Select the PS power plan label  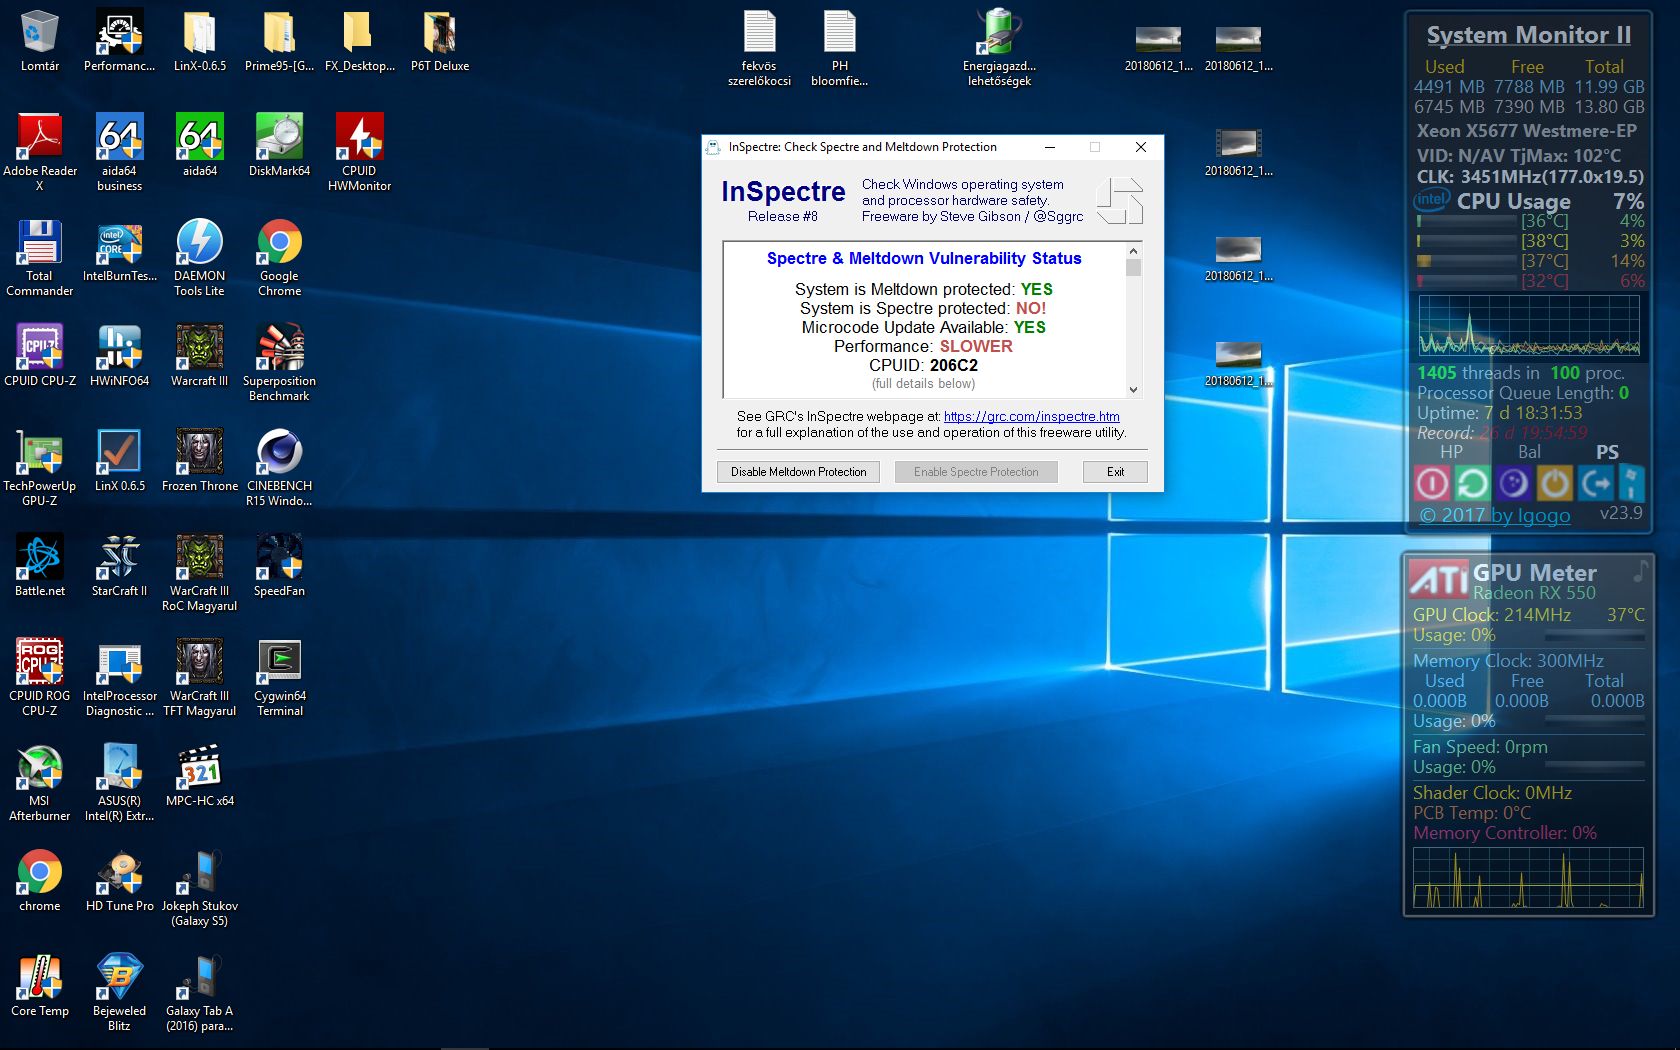coord(1607,452)
